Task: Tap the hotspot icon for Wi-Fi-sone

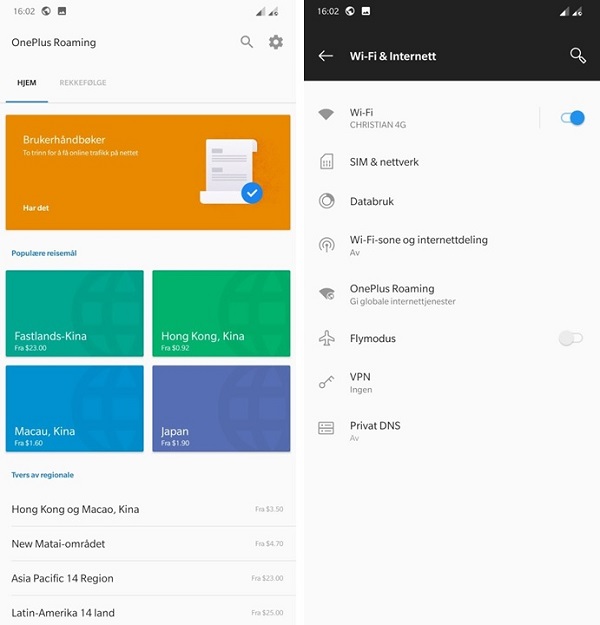Action: click(326, 245)
